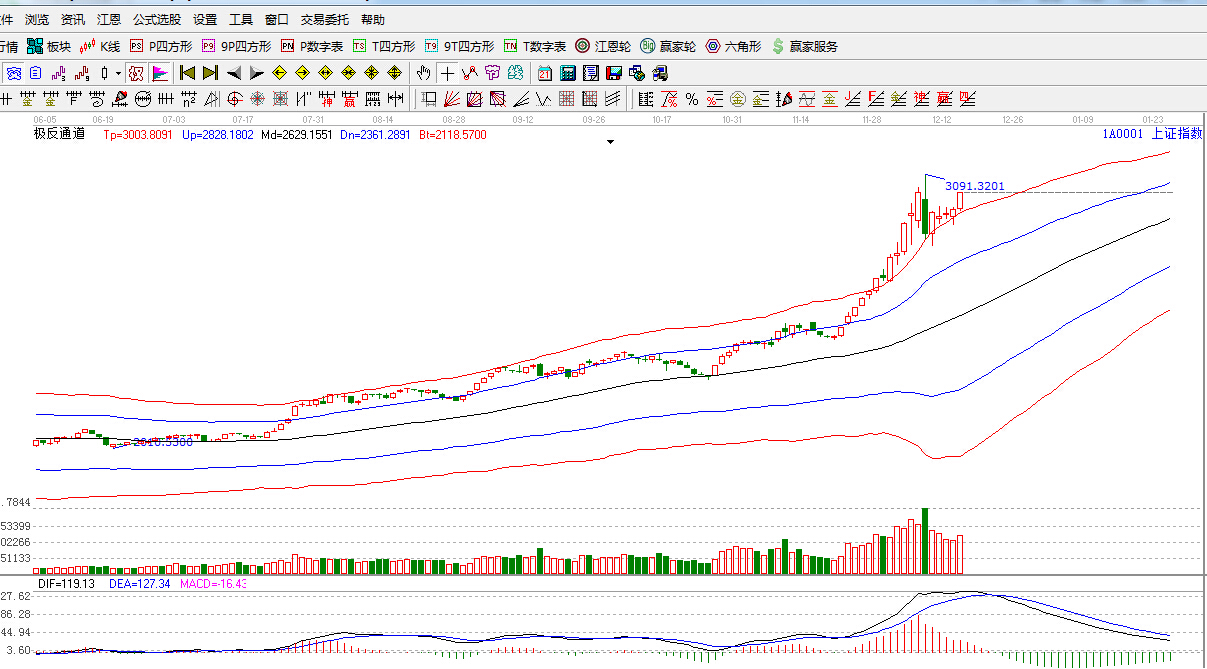Open the 公式选股 menu
Screen dimensions: 1207x669
157,19
